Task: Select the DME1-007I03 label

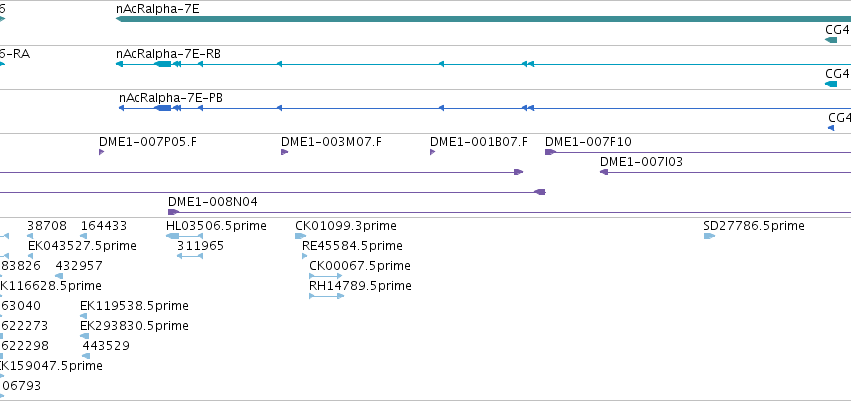Action: pyautogui.click(x=642, y=162)
